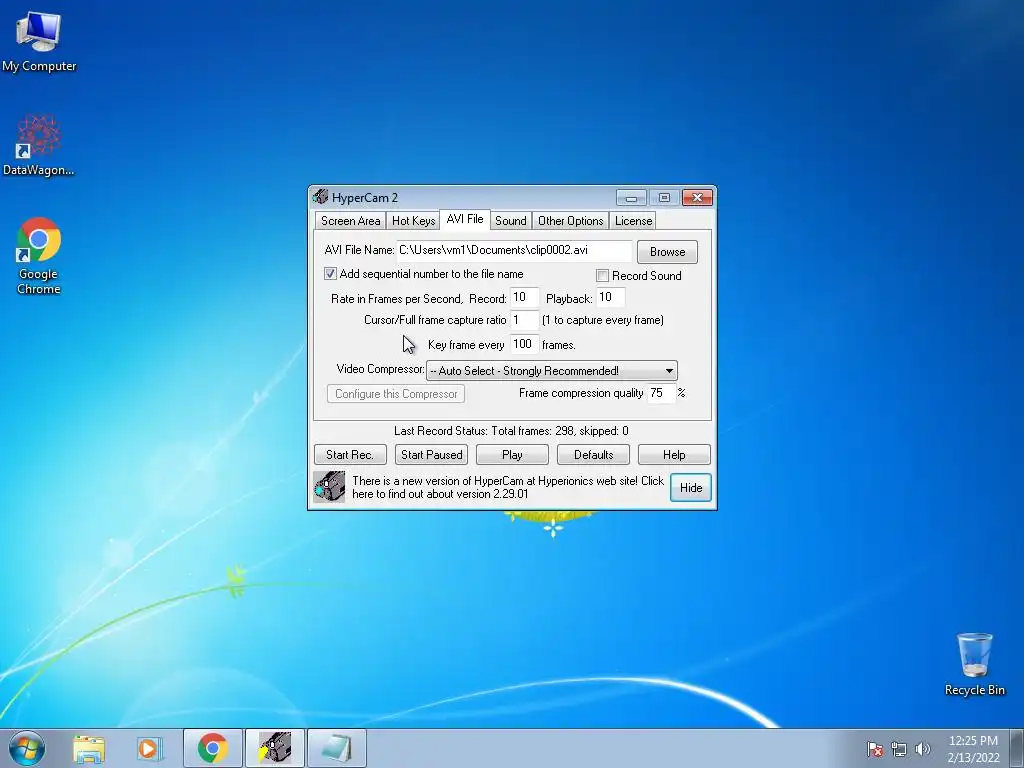1024x768 pixels.
Task: Open the volume speaker tray icon
Action: click(922, 749)
